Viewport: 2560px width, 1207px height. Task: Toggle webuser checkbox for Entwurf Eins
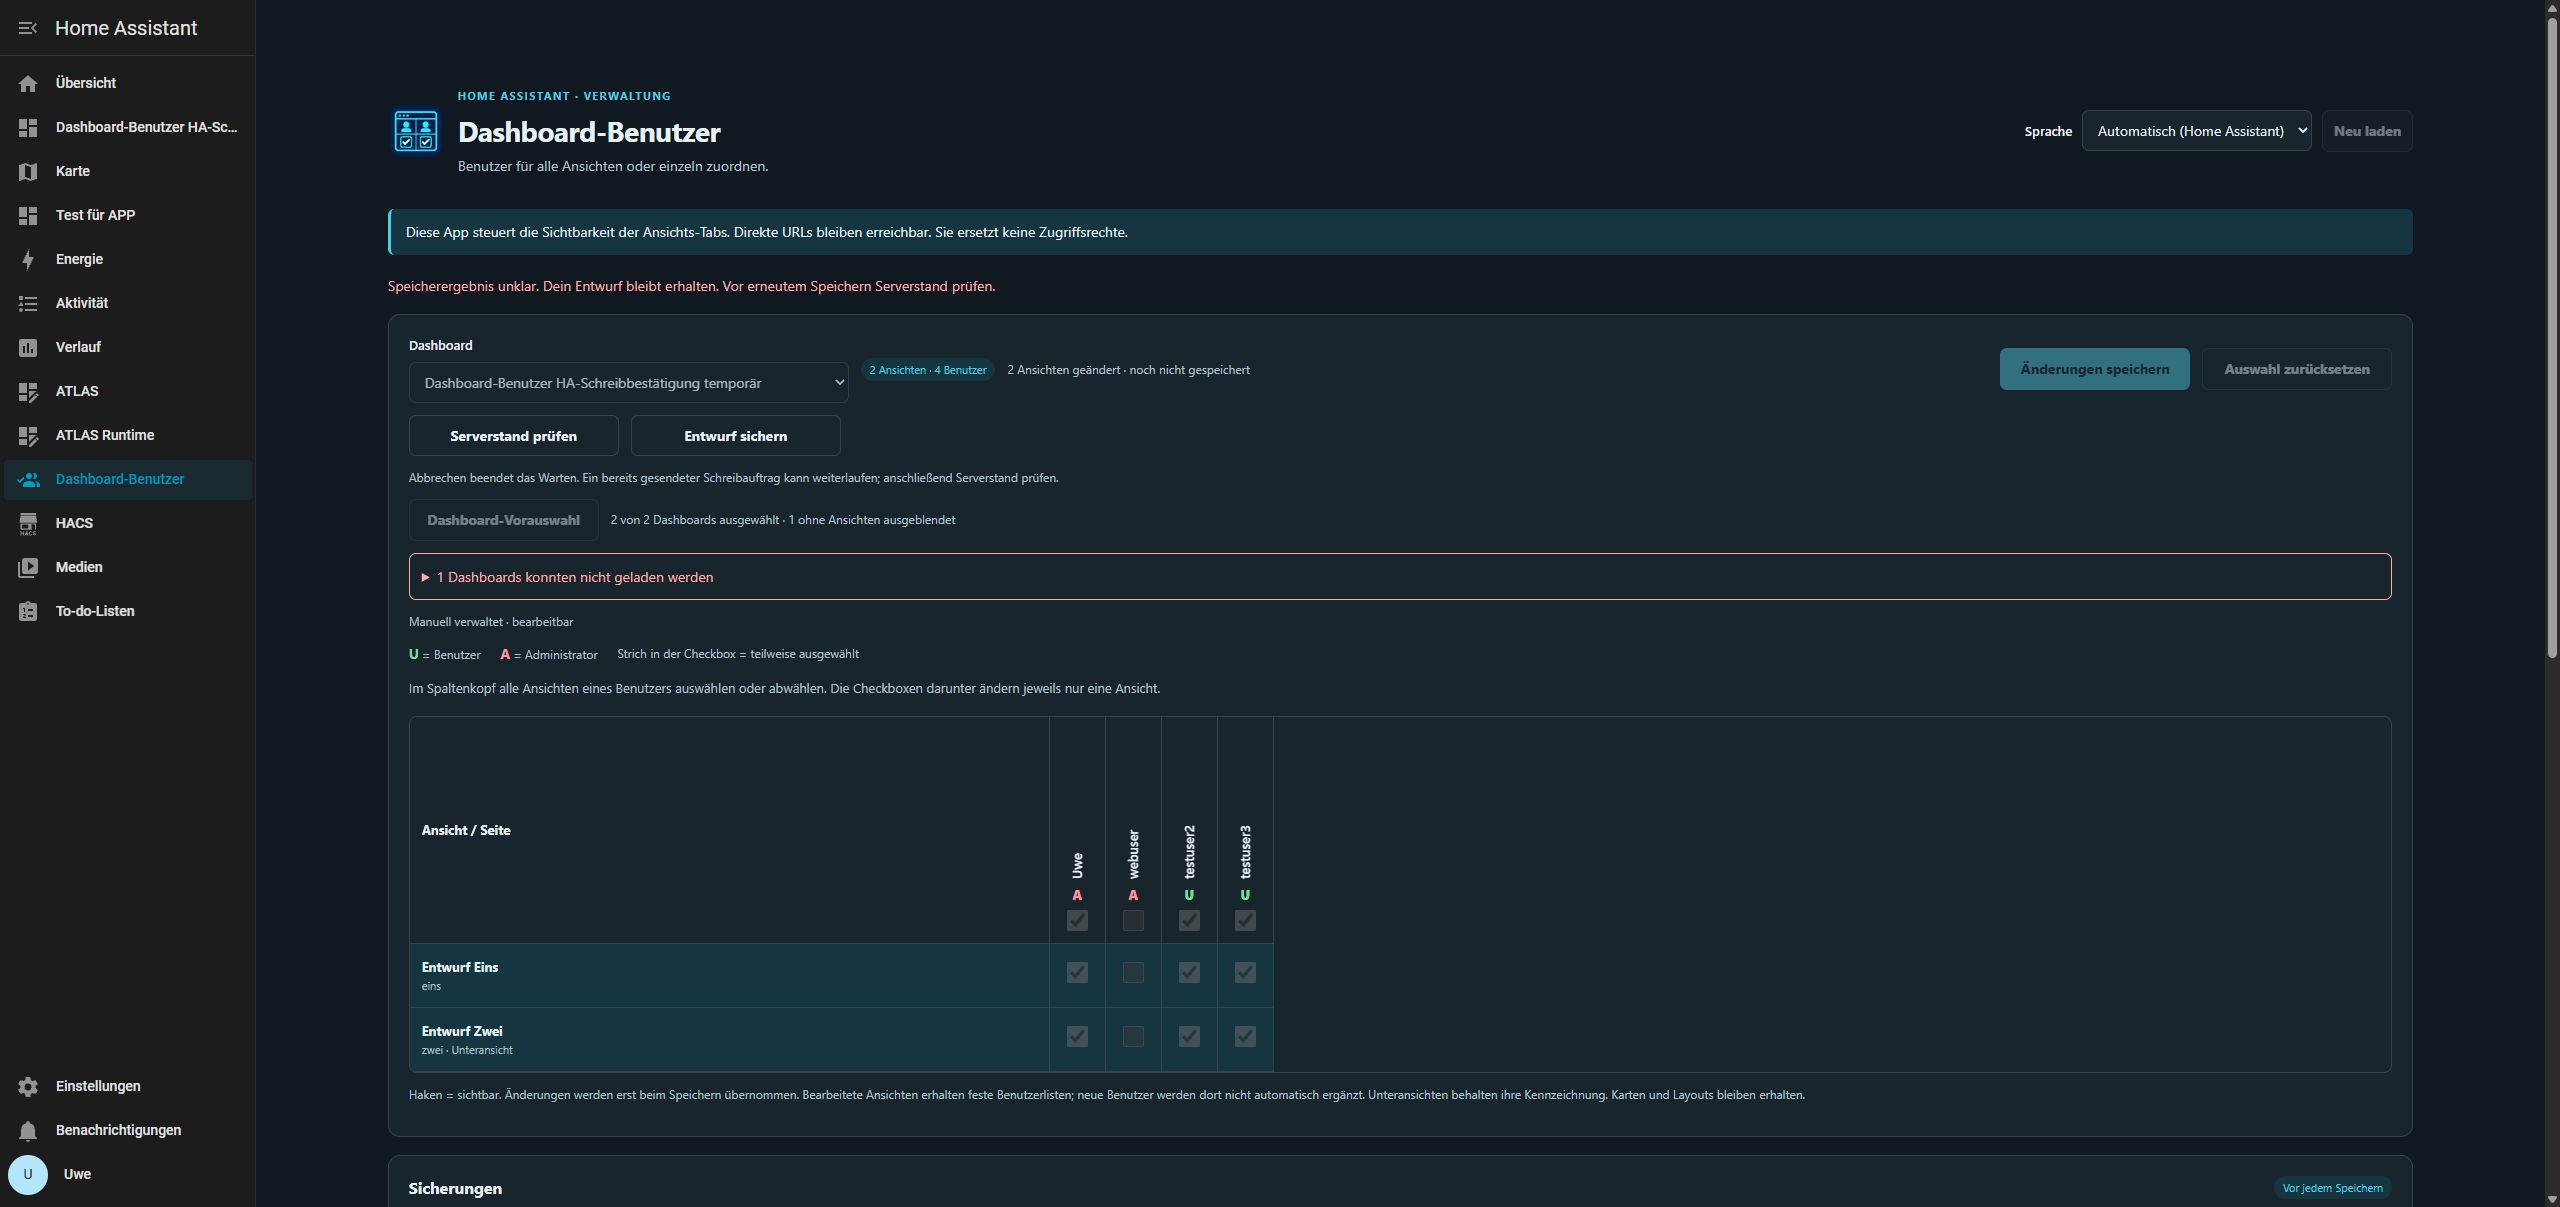[x=1133, y=972]
